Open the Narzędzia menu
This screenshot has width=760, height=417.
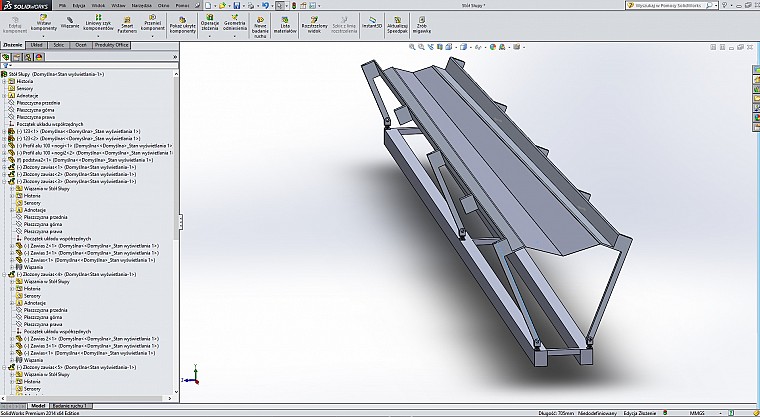point(142,5)
